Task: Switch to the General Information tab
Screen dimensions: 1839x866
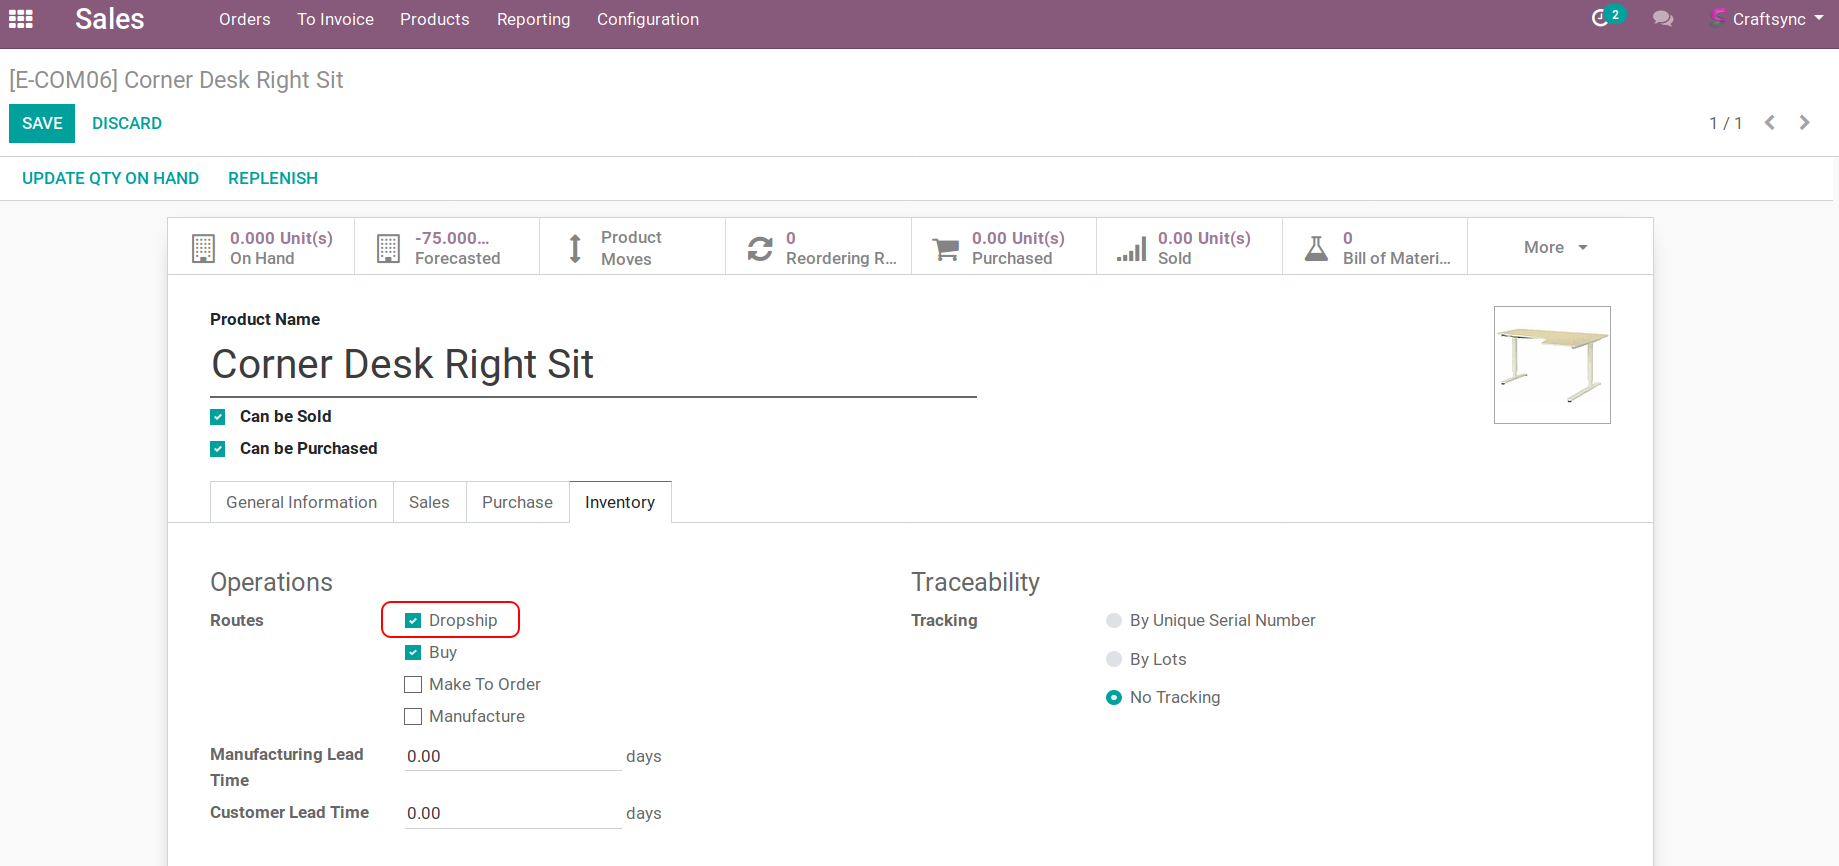Action: [301, 502]
